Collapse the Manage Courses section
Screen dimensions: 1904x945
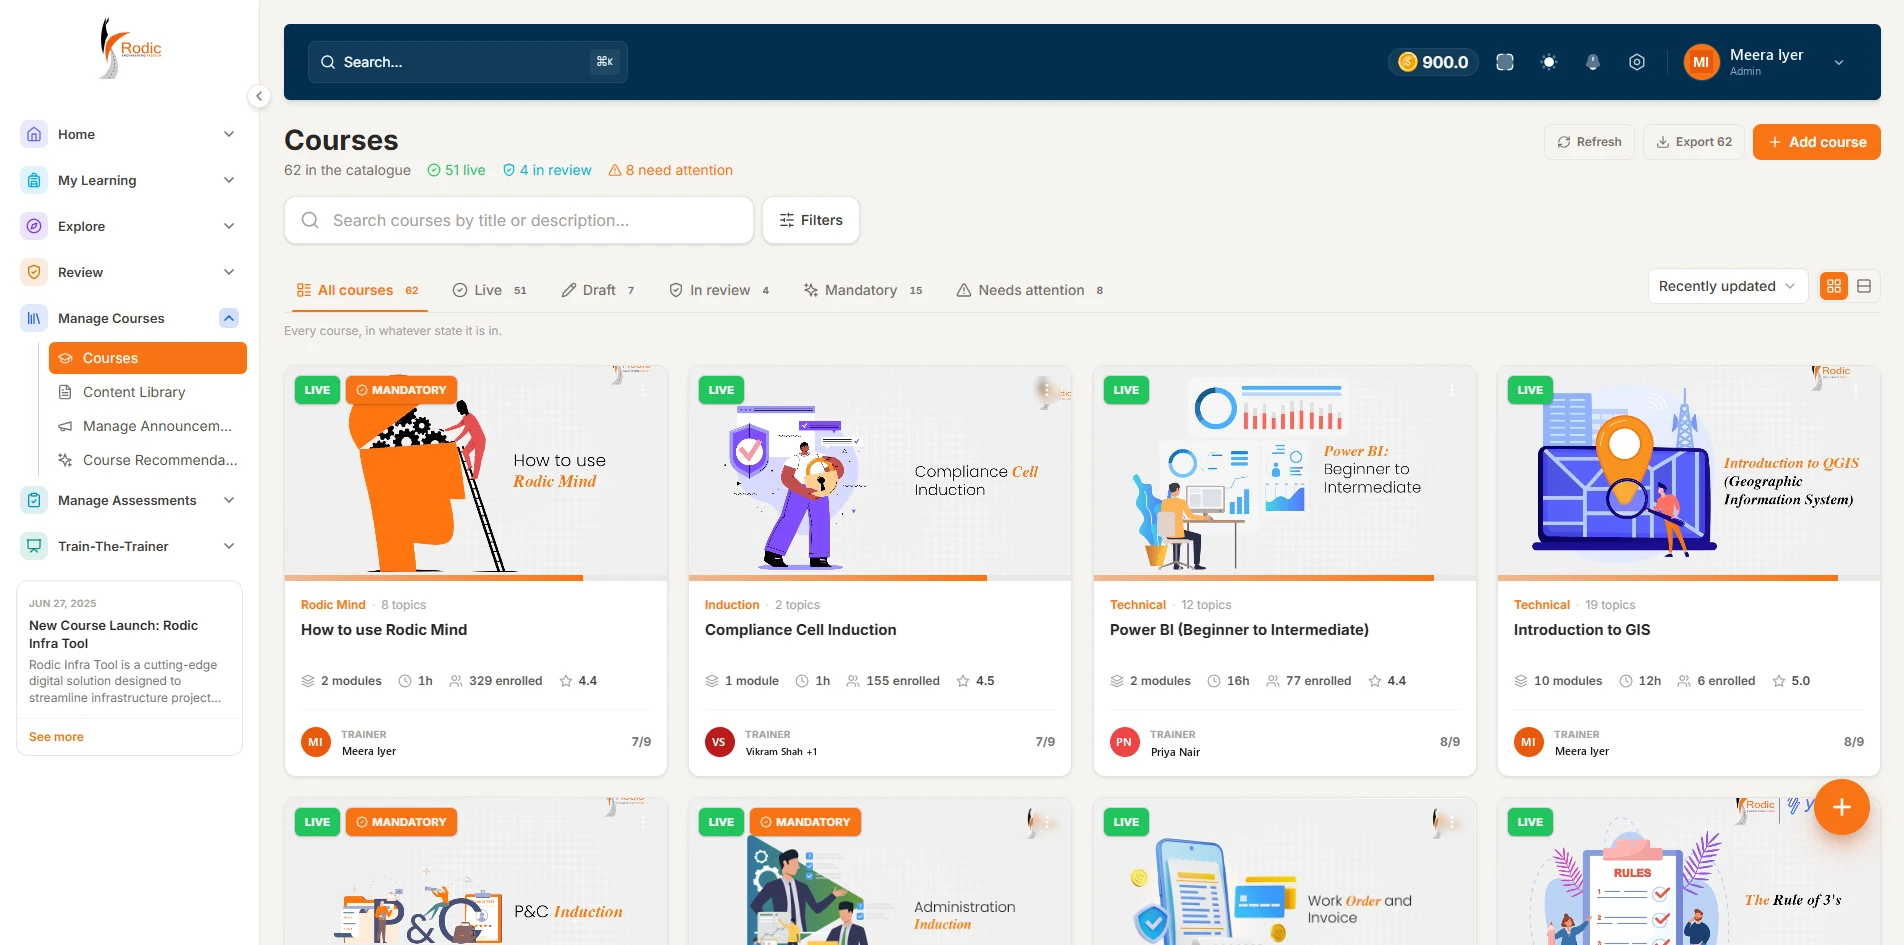point(229,318)
